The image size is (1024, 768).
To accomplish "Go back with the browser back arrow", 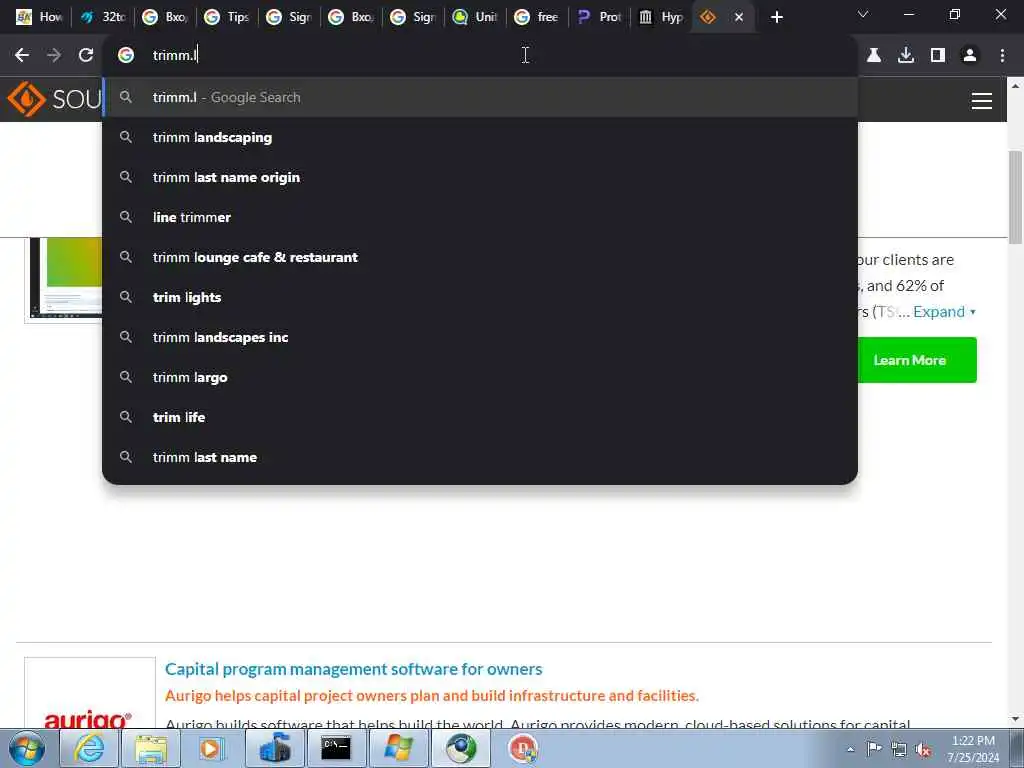I will [x=22, y=56].
